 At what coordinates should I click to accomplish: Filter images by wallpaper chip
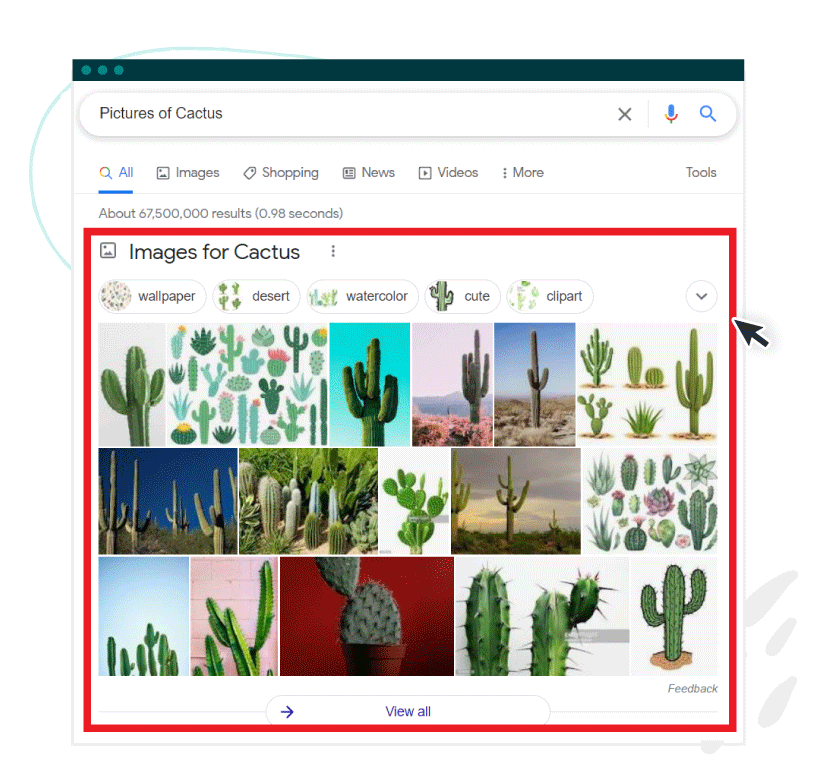(x=152, y=296)
